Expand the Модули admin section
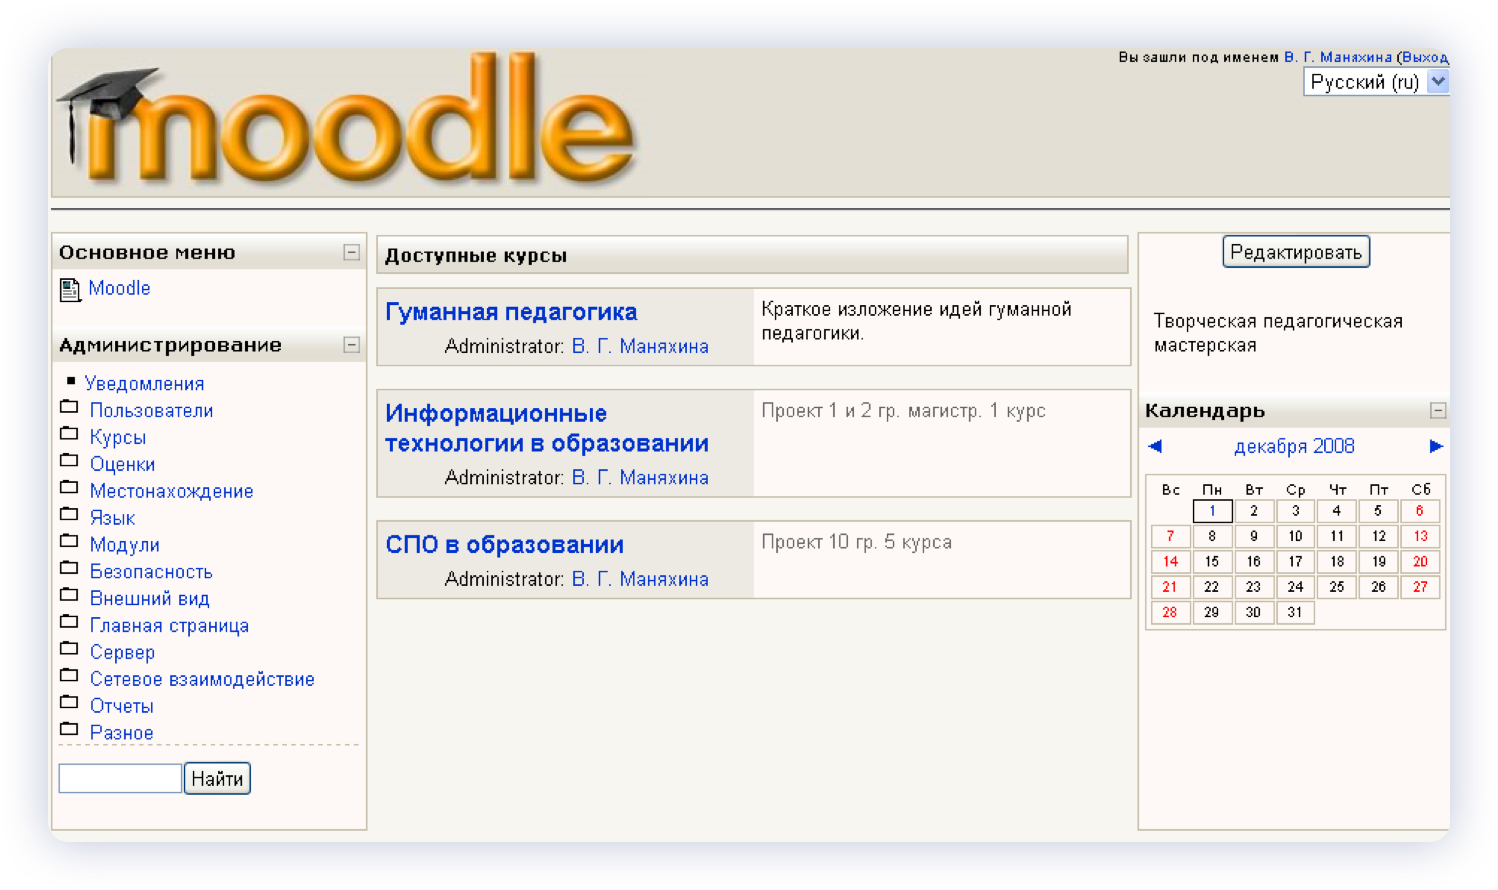The height and width of the screenshot is (890, 1498). click(124, 545)
